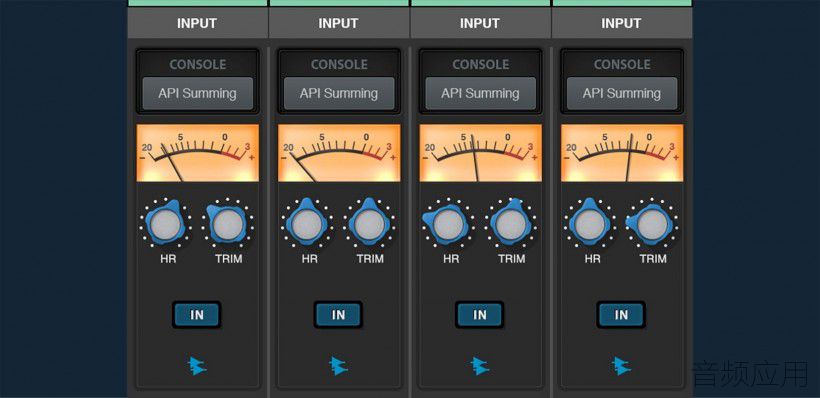Viewport: 820px width, 398px height.
Task: Open API Summing console selector in third strip
Action: [x=481, y=94]
